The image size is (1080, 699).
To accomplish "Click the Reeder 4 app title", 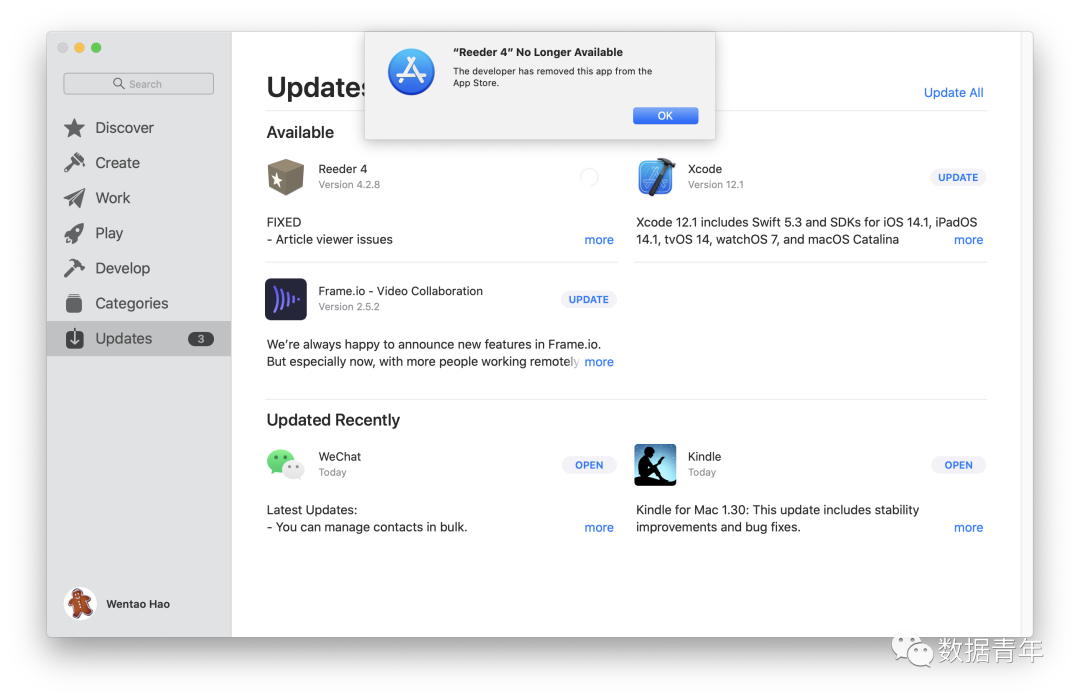I will (342, 169).
